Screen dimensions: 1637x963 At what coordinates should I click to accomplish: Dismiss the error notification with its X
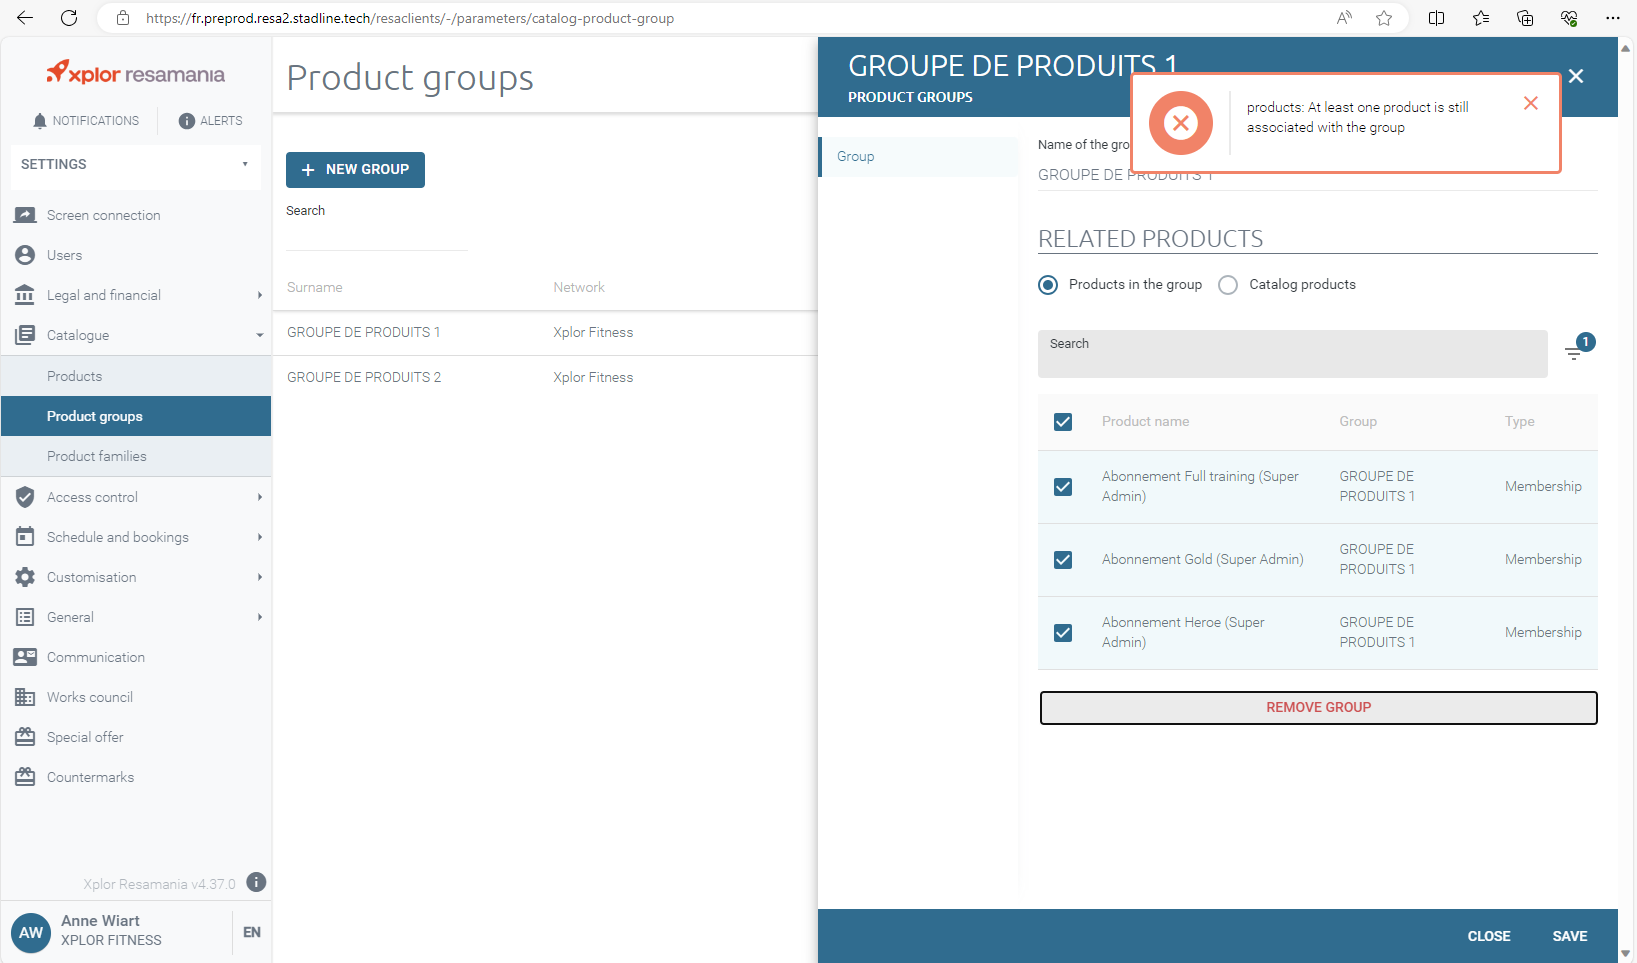1530,104
